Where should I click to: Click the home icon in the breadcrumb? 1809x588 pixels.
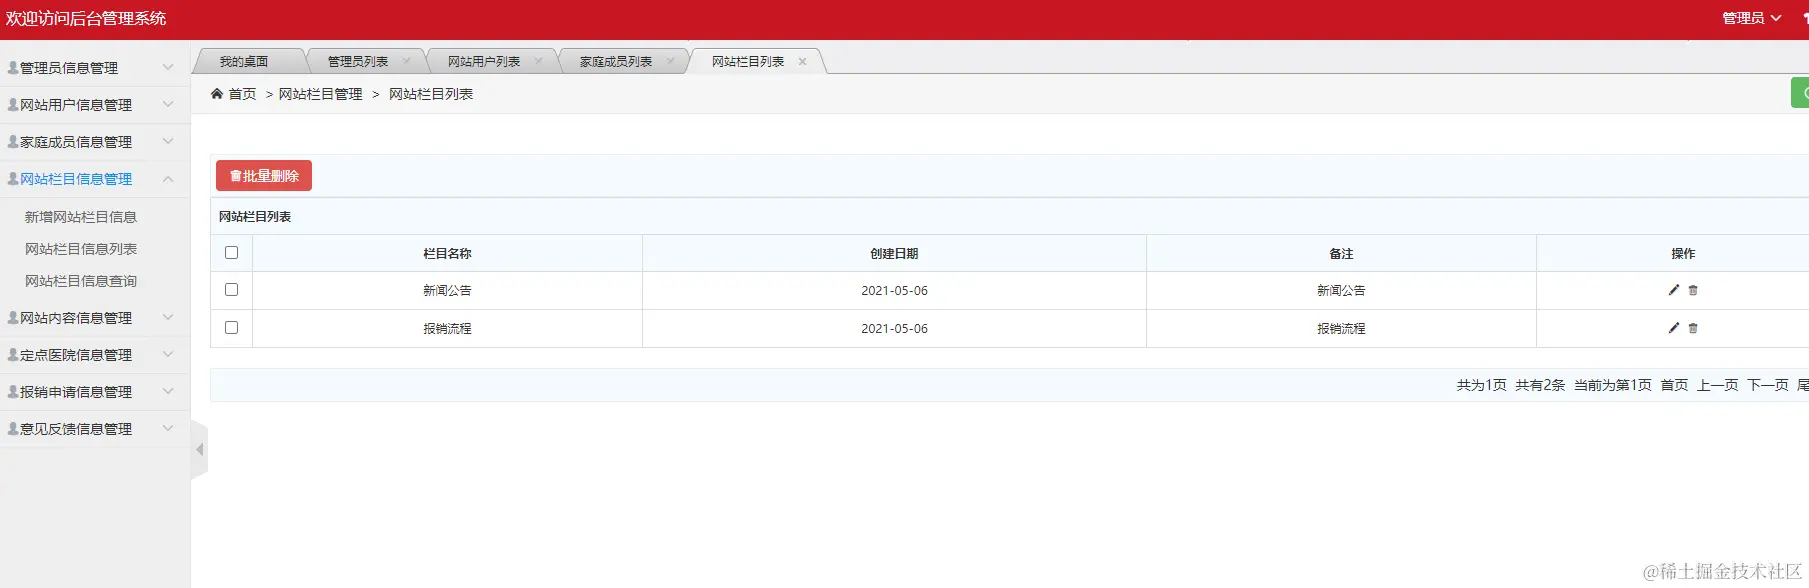[x=217, y=93]
